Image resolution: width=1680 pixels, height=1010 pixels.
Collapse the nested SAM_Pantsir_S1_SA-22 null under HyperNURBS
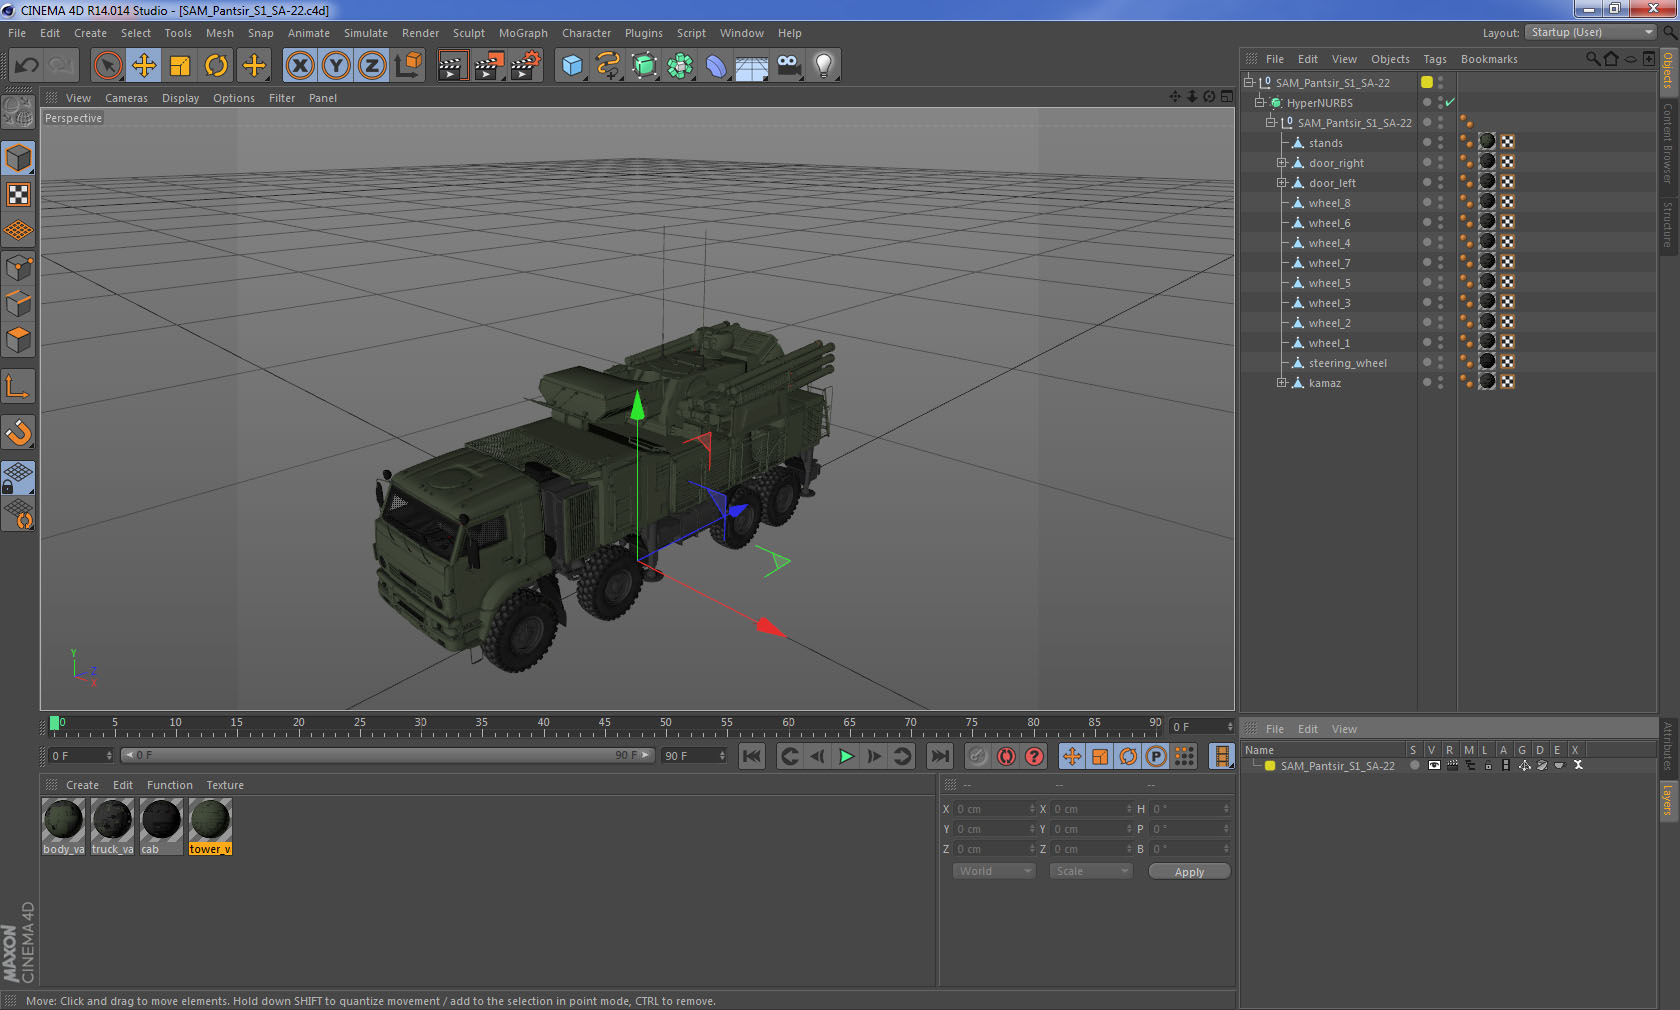coord(1270,122)
